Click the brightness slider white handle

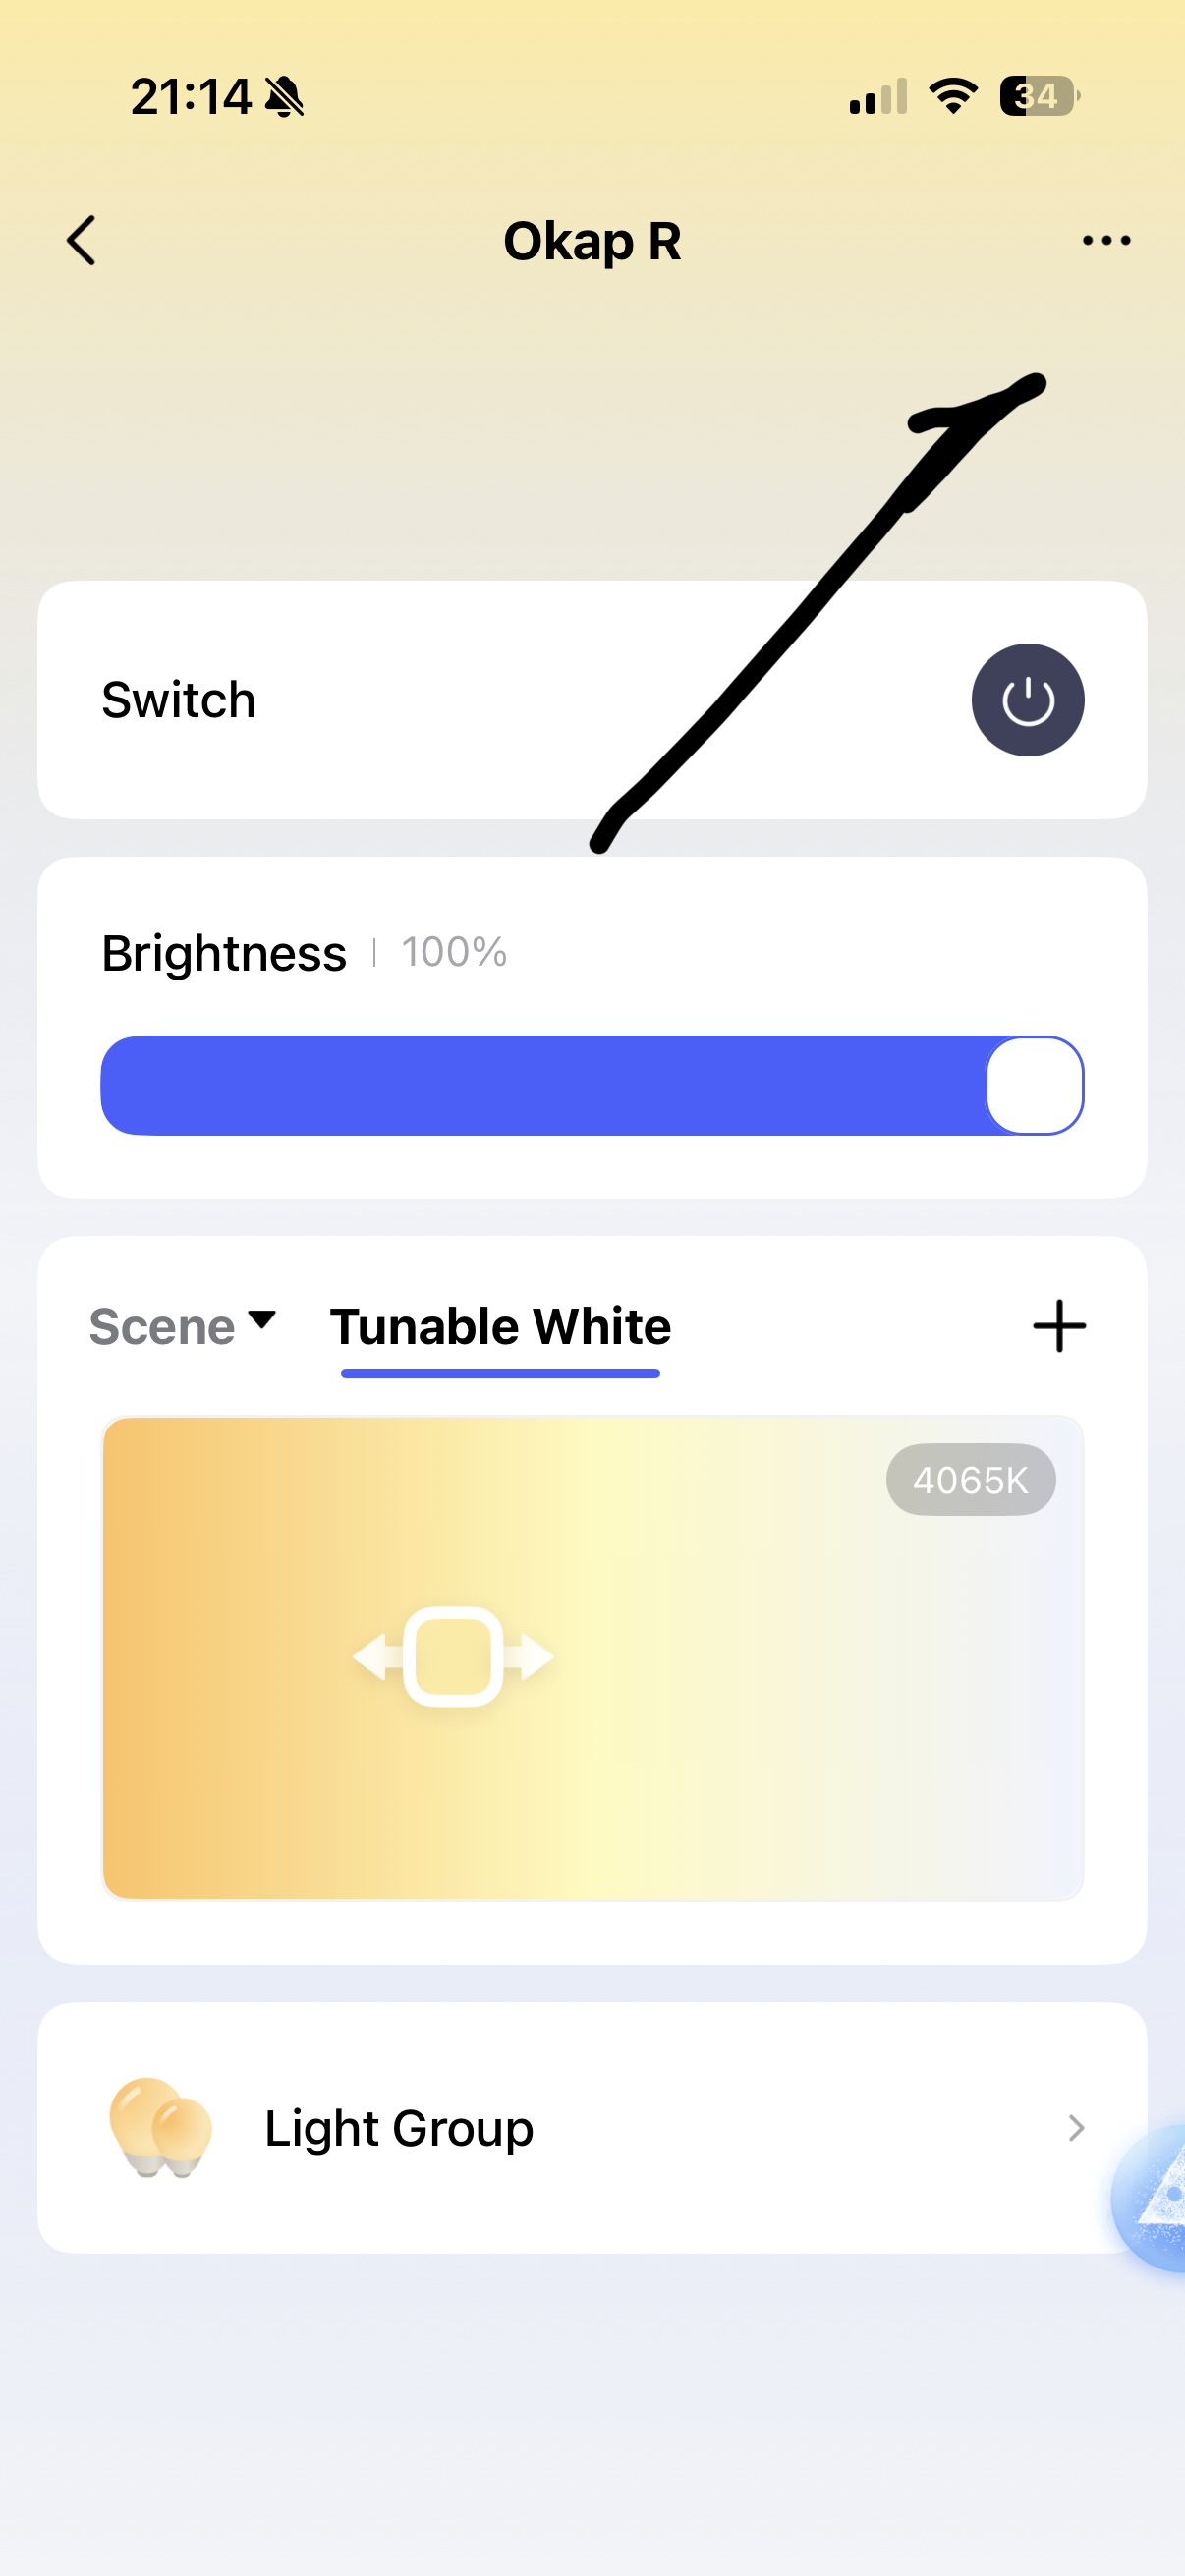1034,1086
